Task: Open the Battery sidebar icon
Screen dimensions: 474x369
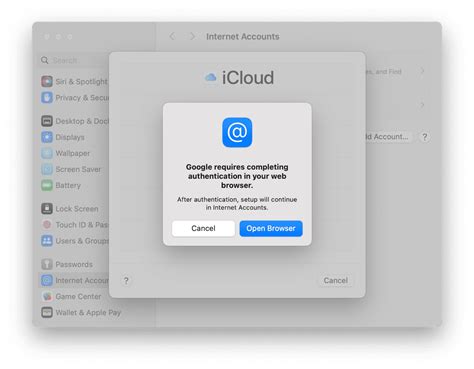Action: tap(47, 185)
